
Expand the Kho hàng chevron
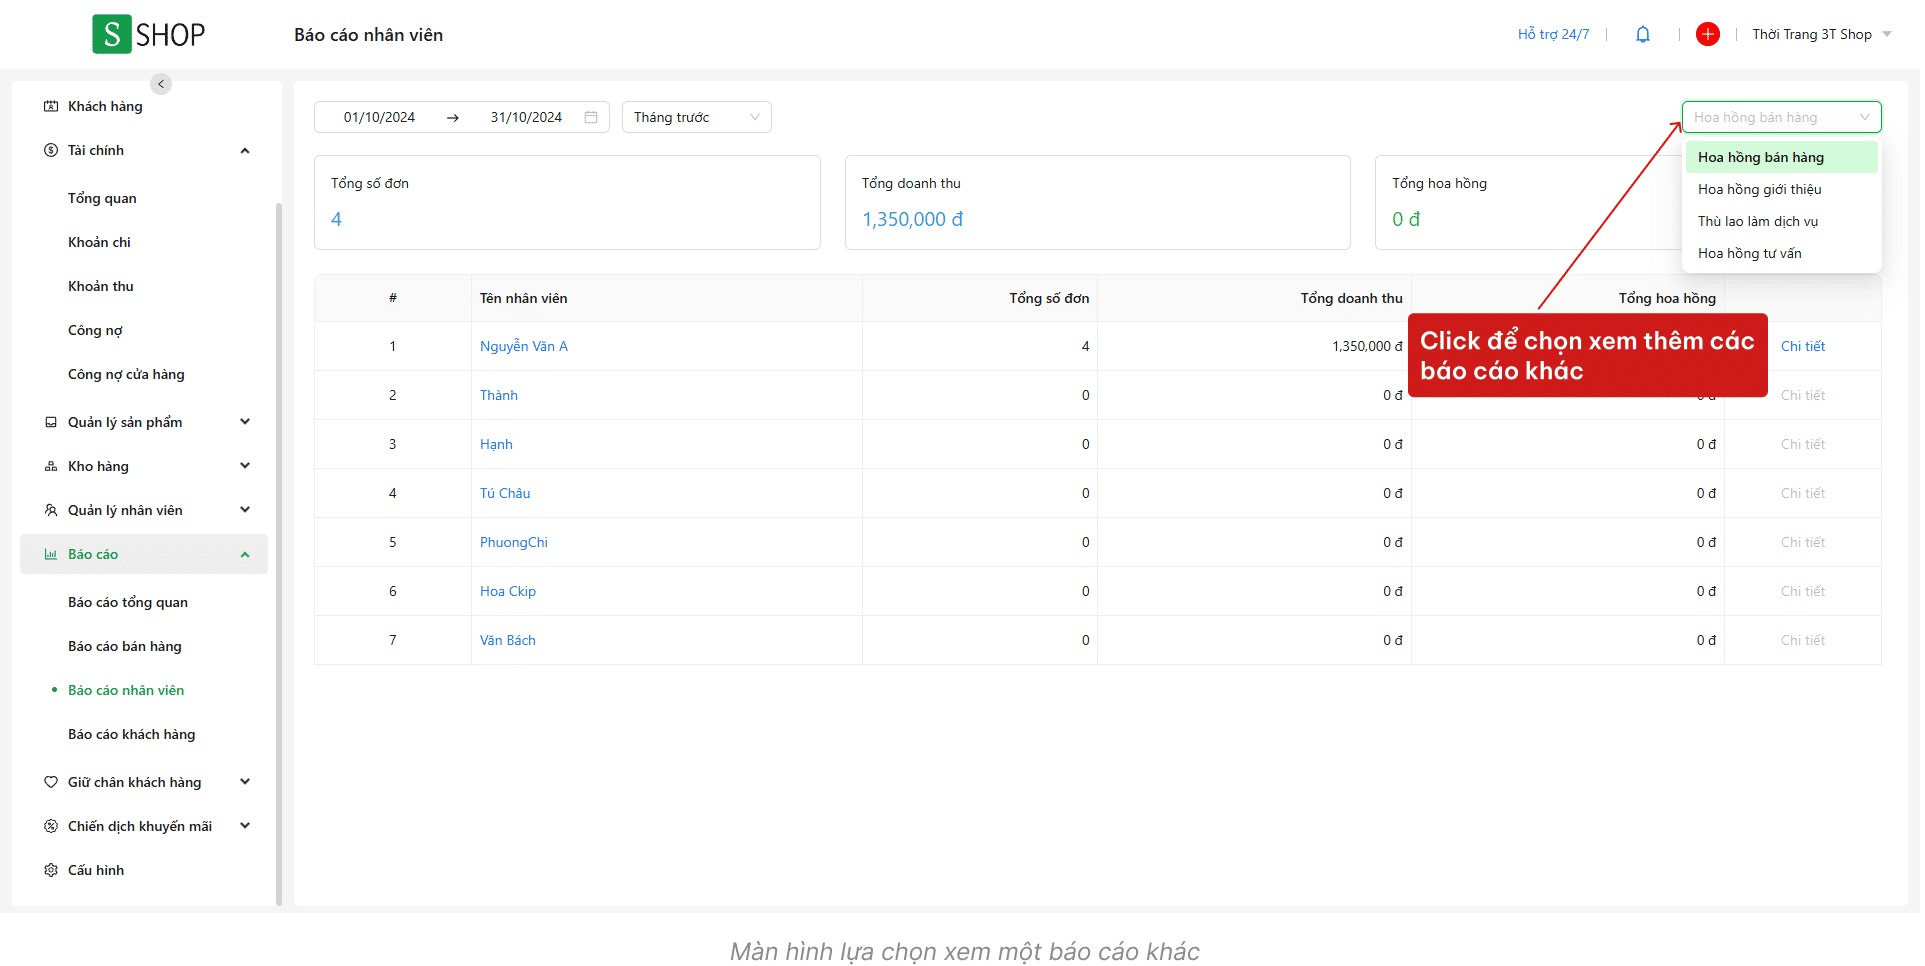point(245,466)
